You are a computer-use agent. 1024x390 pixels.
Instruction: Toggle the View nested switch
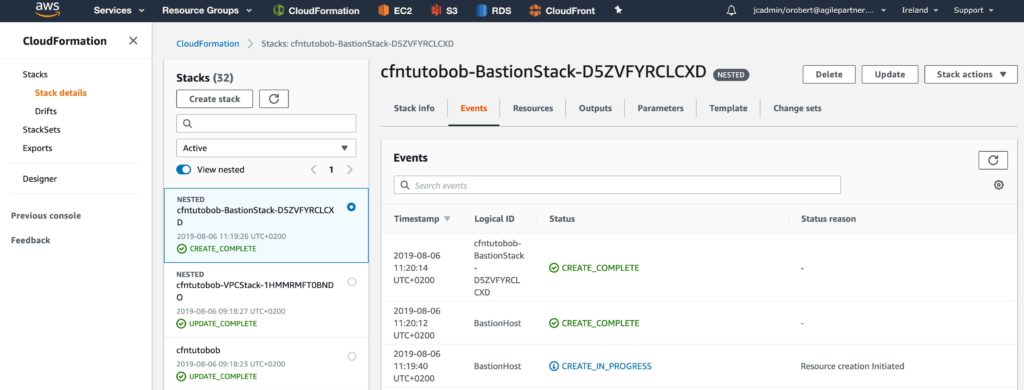(184, 169)
